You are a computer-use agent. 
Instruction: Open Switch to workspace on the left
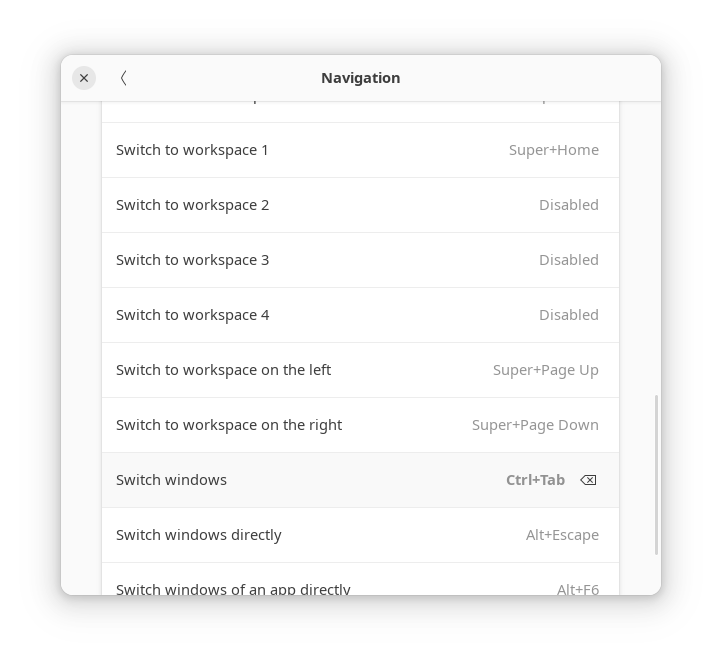click(361, 370)
